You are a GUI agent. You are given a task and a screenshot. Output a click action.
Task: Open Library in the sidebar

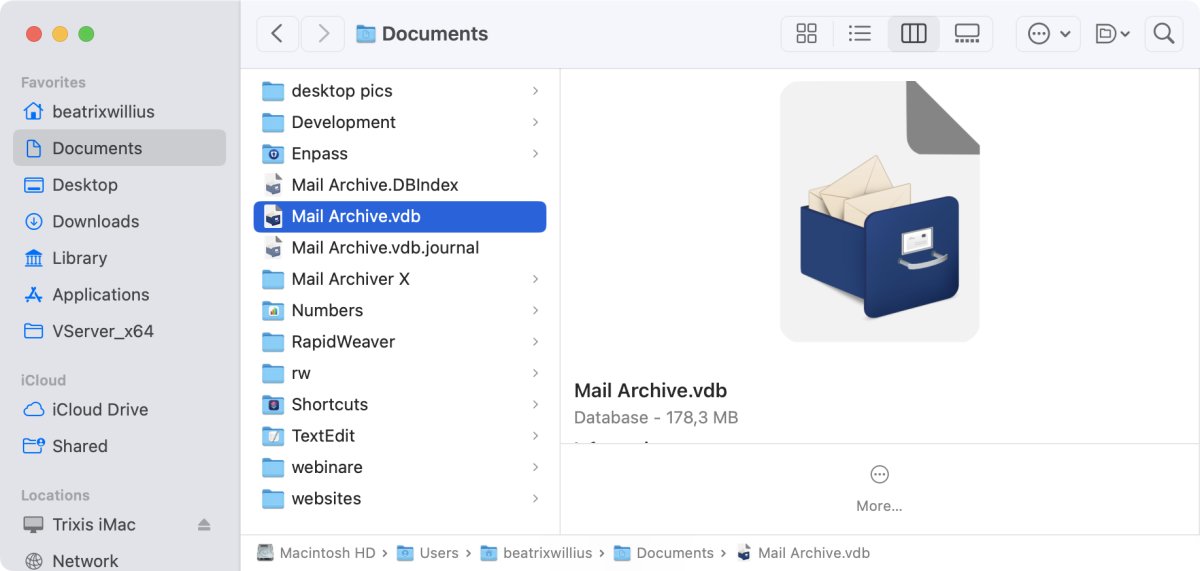(119, 258)
